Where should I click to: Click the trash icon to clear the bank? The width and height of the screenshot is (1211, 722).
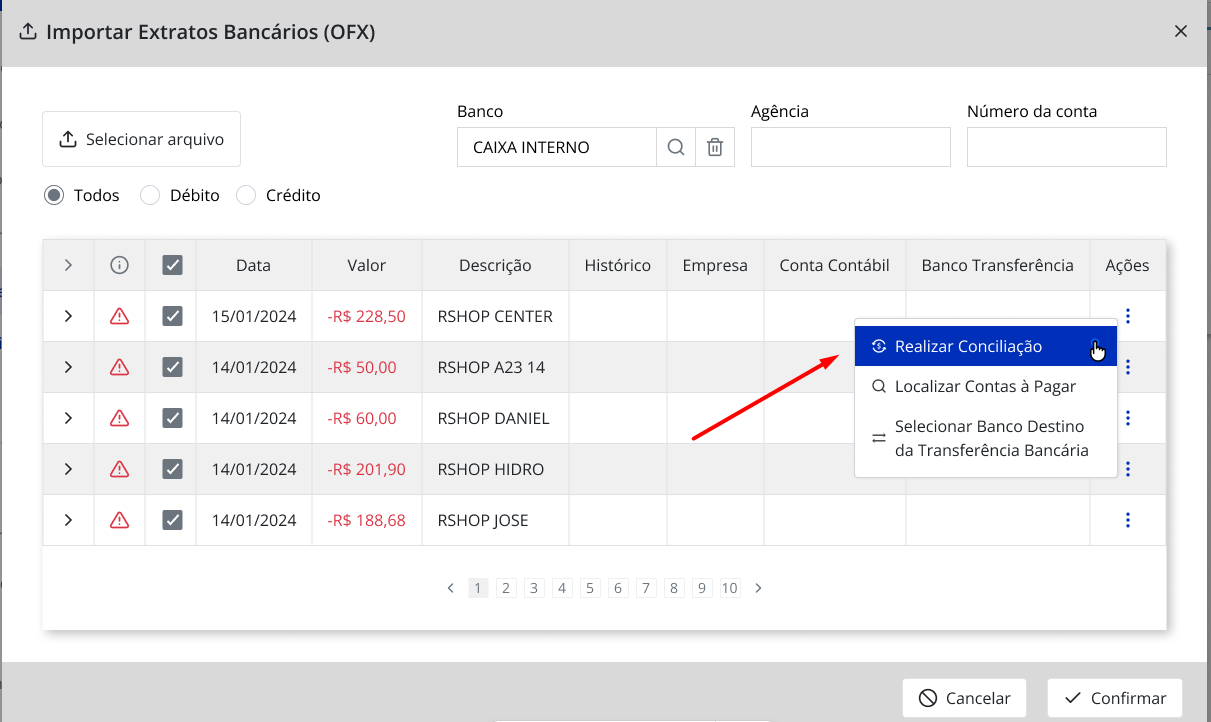coord(715,147)
